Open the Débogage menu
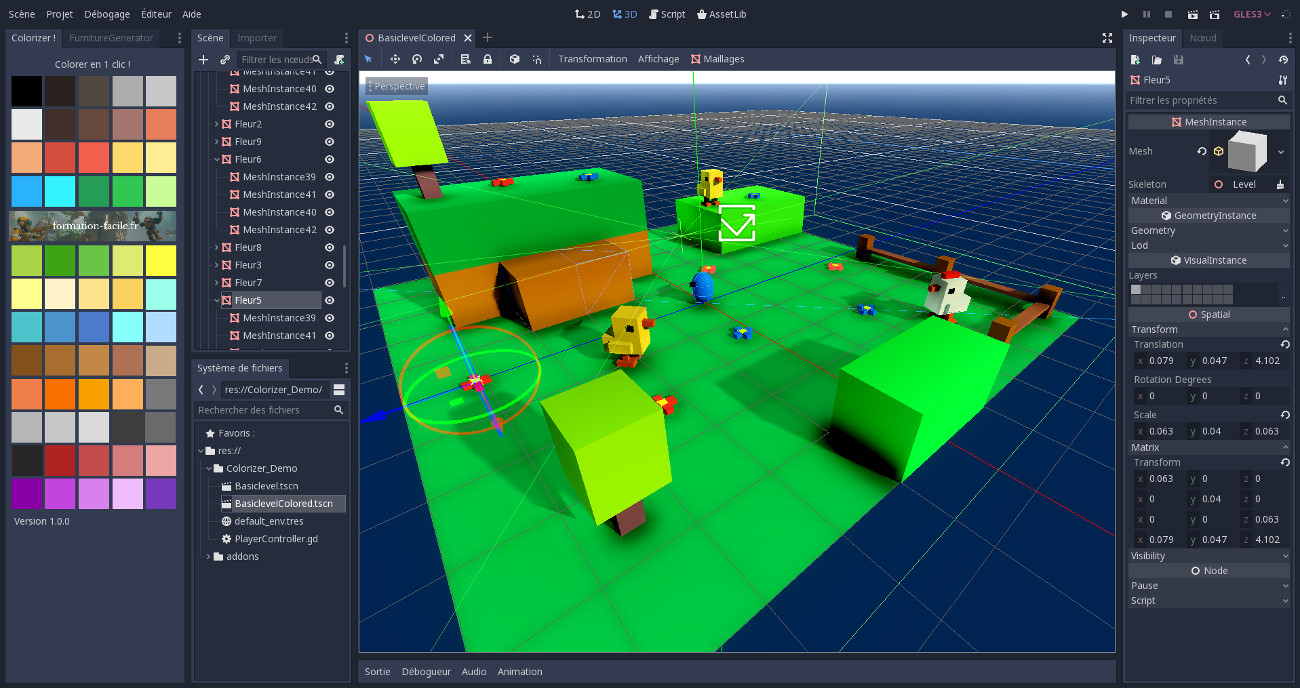 click(106, 14)
